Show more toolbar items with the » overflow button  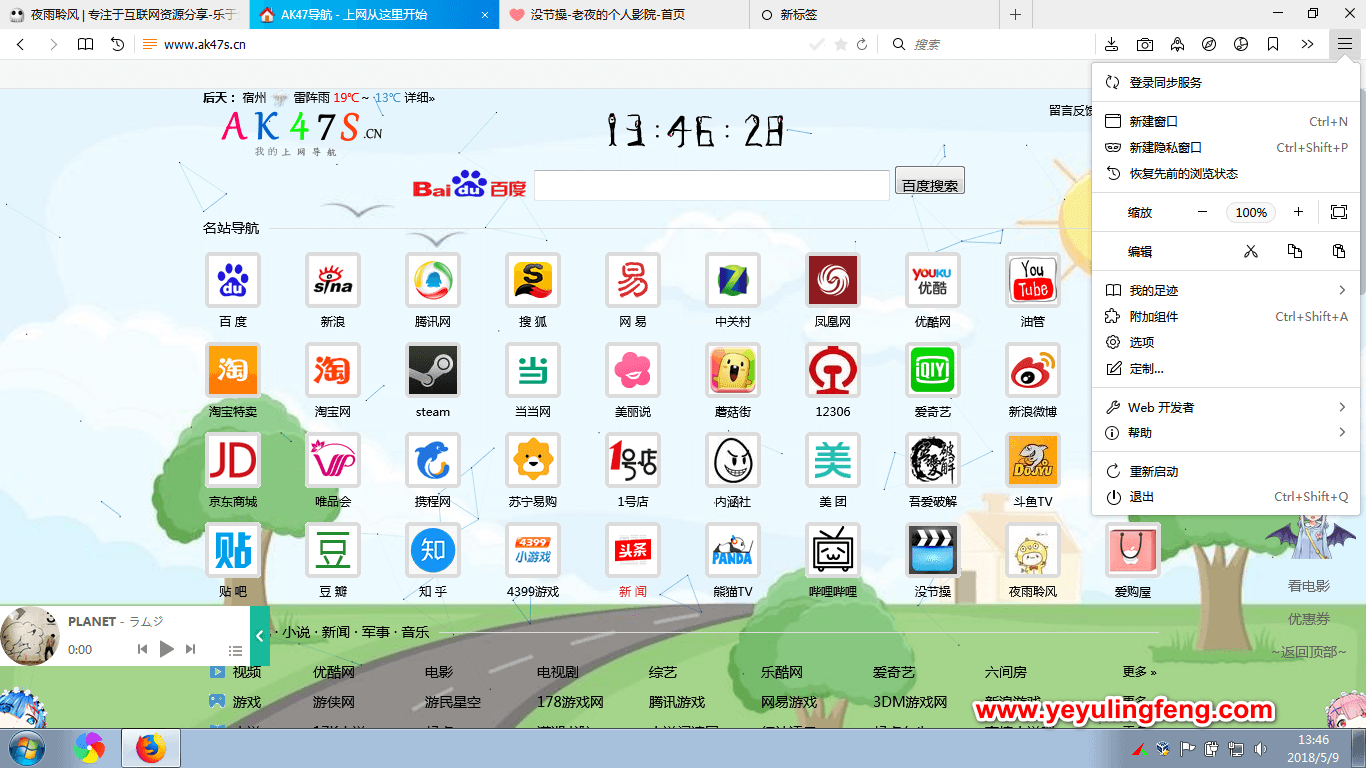tap(1307, 44)
